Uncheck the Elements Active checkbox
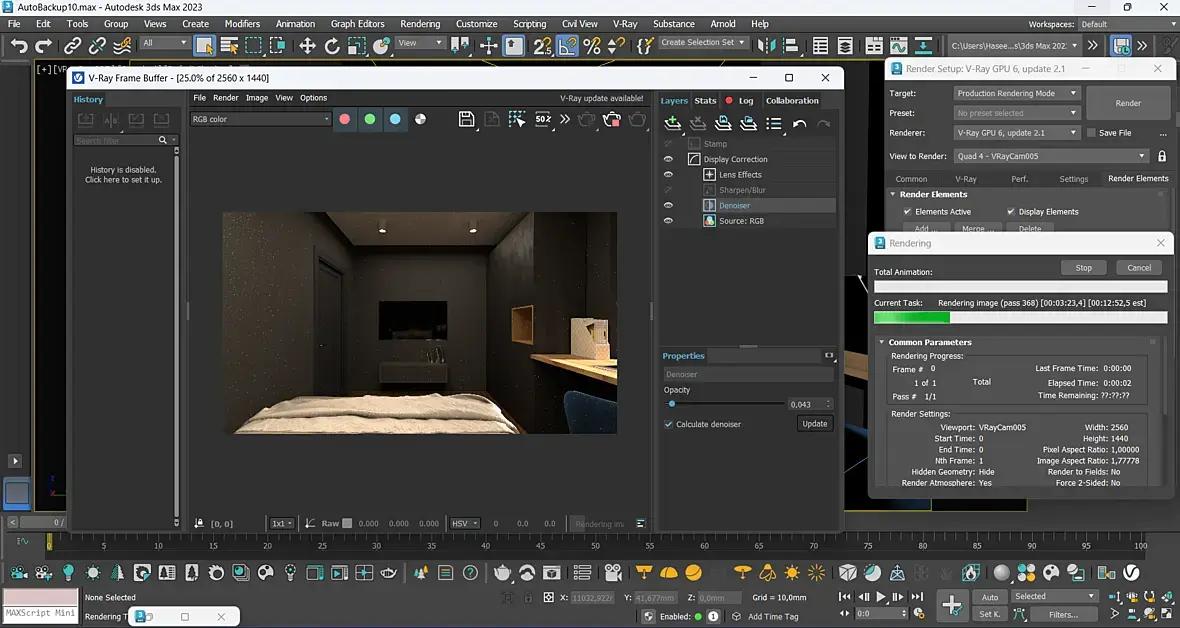Image resolution: width=1180 pixels, height=628 pixels. 907,212
